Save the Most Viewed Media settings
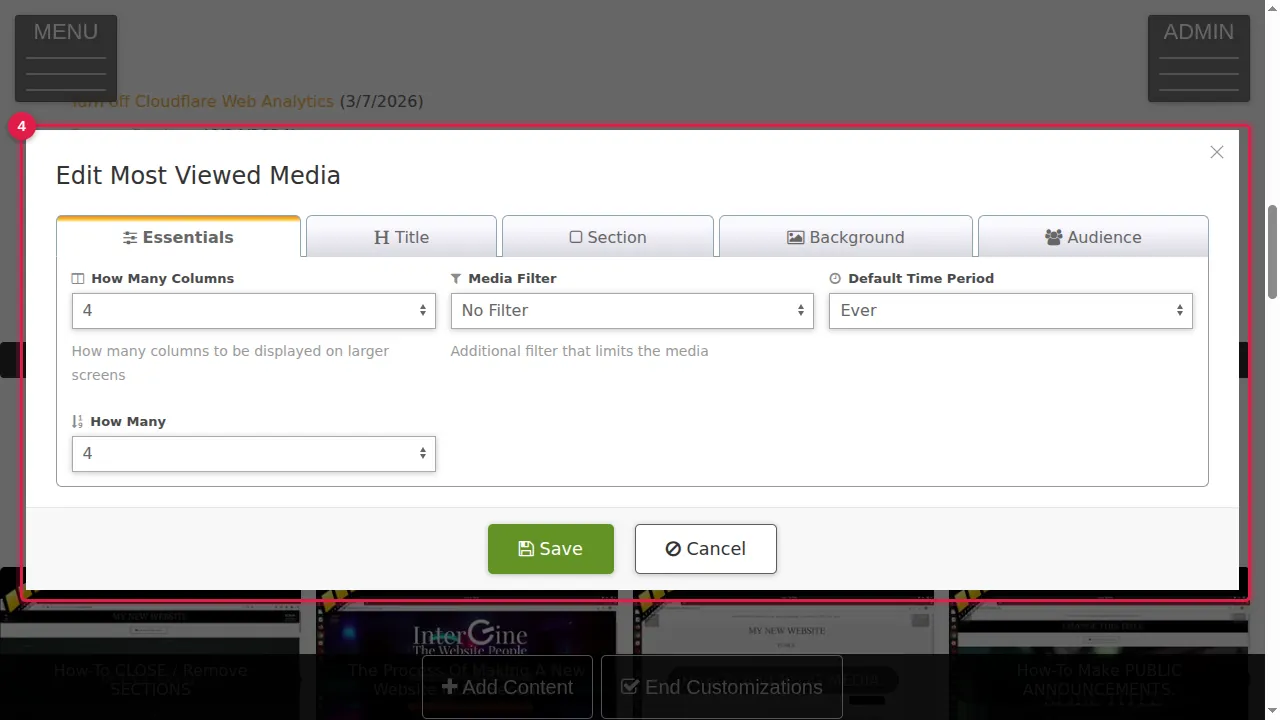This screenshot has width=1280, height=720. (551, 549)
